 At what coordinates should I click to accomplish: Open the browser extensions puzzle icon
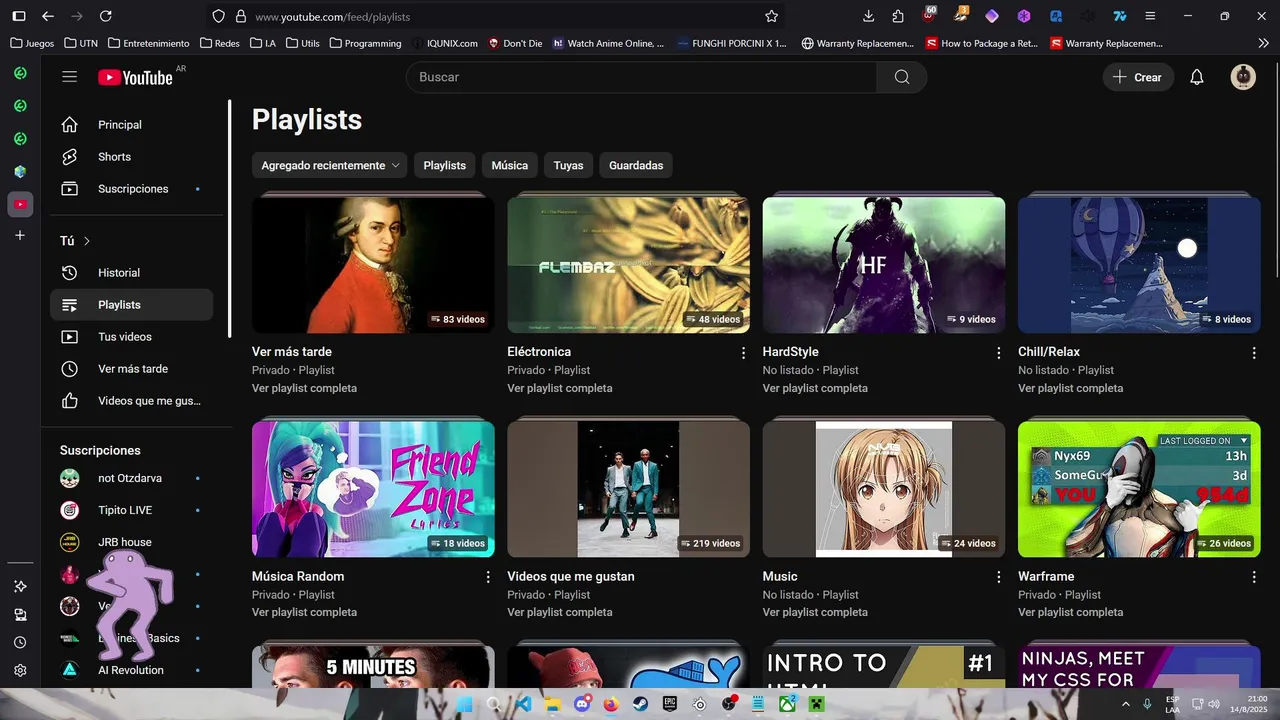point(898,16)
